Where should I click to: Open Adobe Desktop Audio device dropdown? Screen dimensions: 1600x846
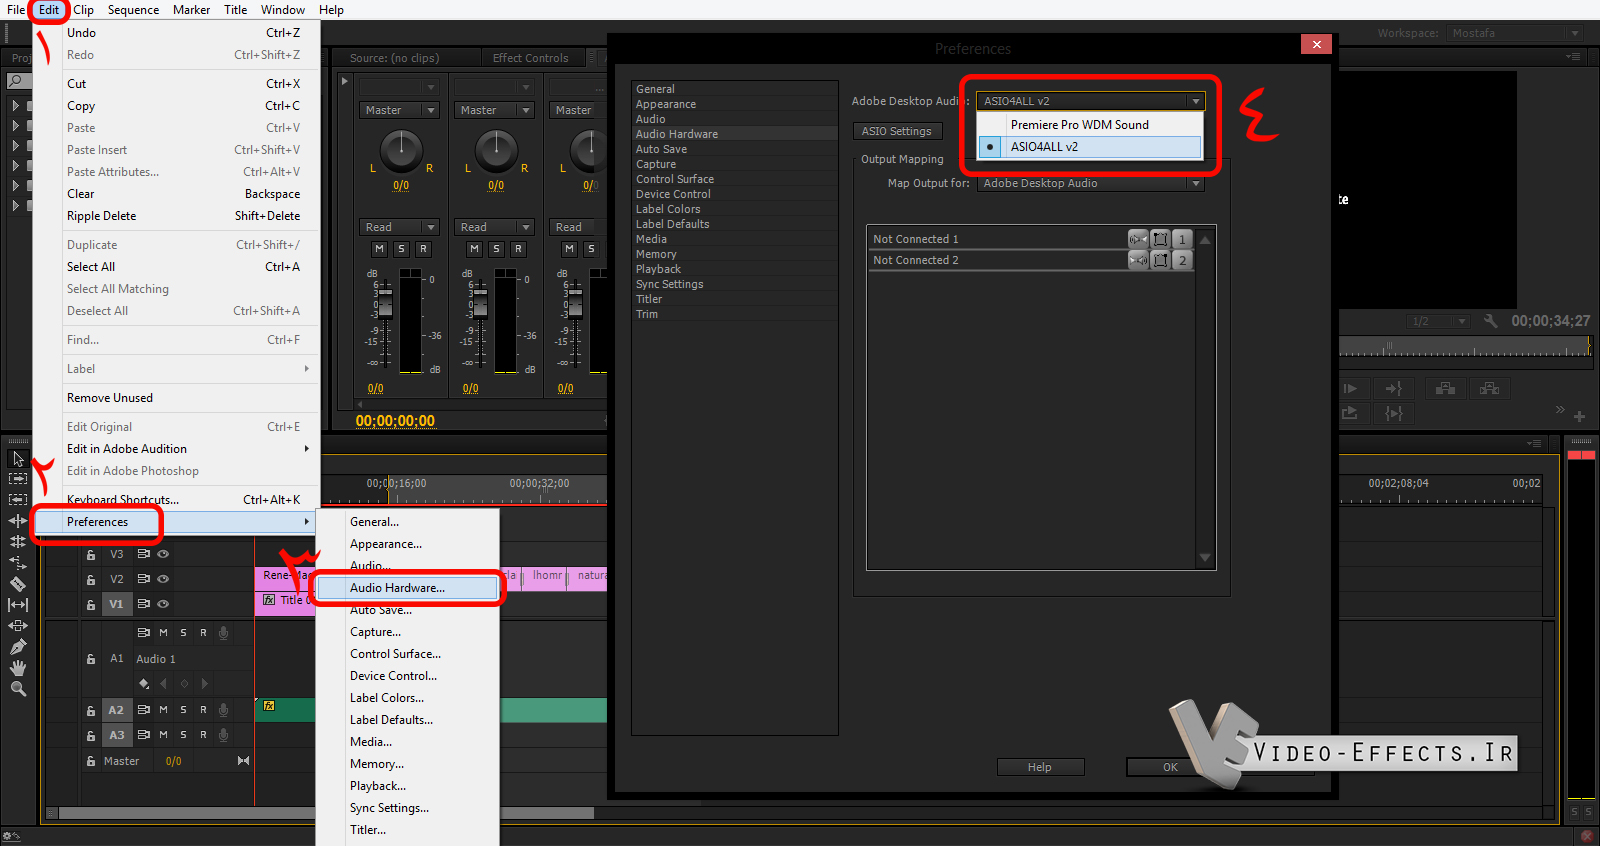[1091, 101]
